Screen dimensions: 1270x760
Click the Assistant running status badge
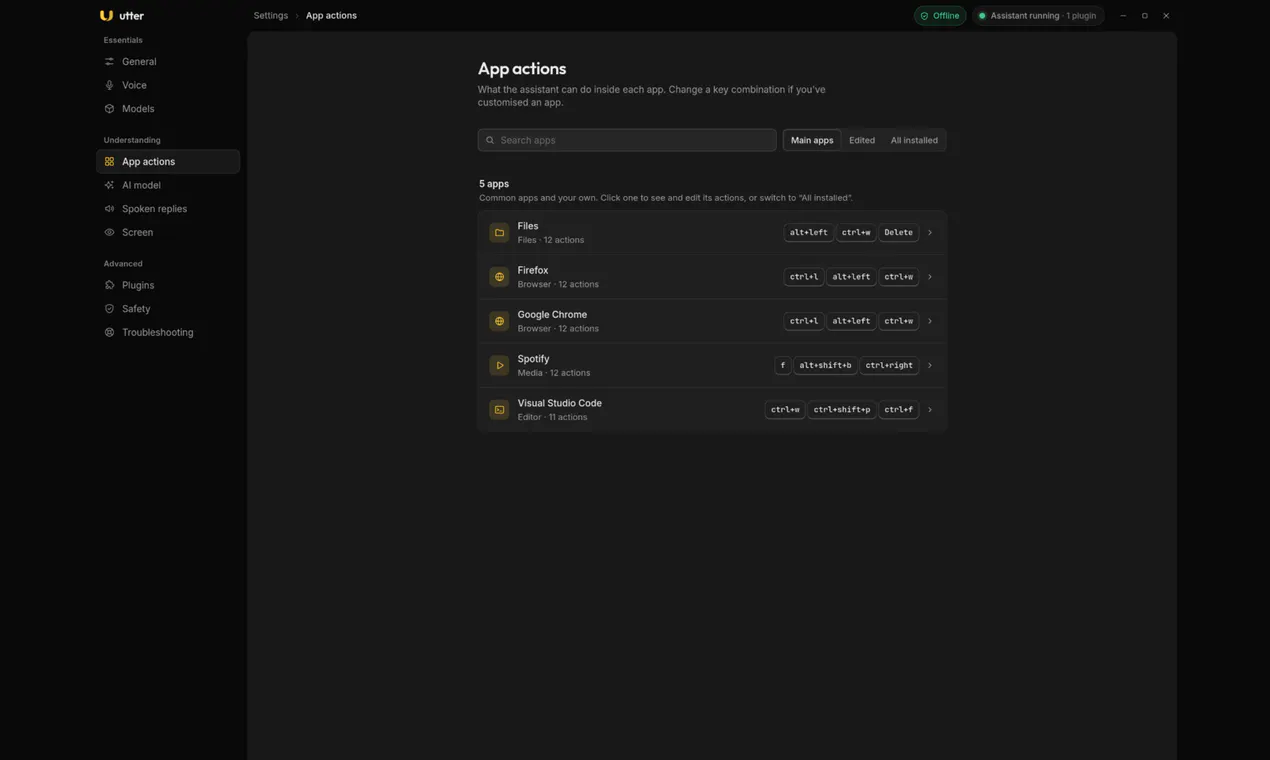click(x=1038, y=16)
